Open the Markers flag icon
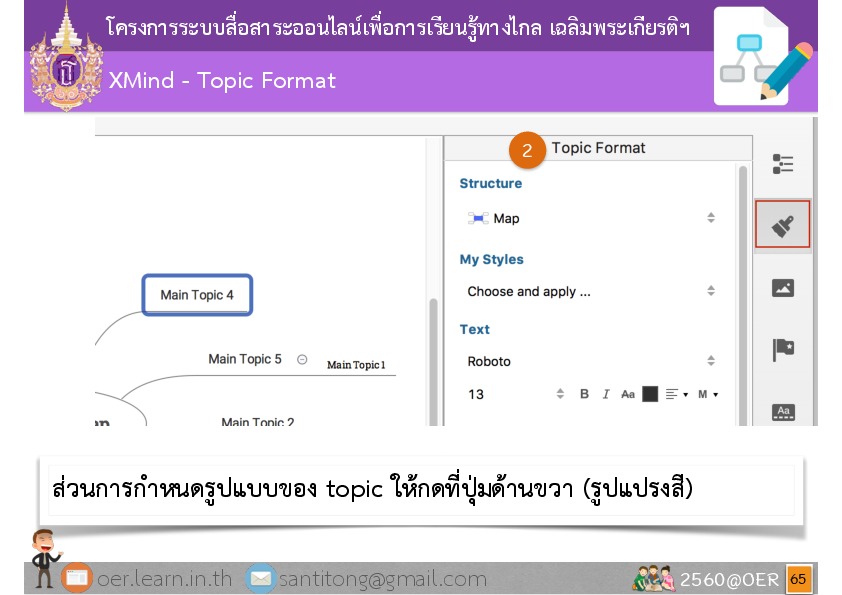Image resolution: width=842 pixels, height=595 pixels. click(x=782, y=350)
